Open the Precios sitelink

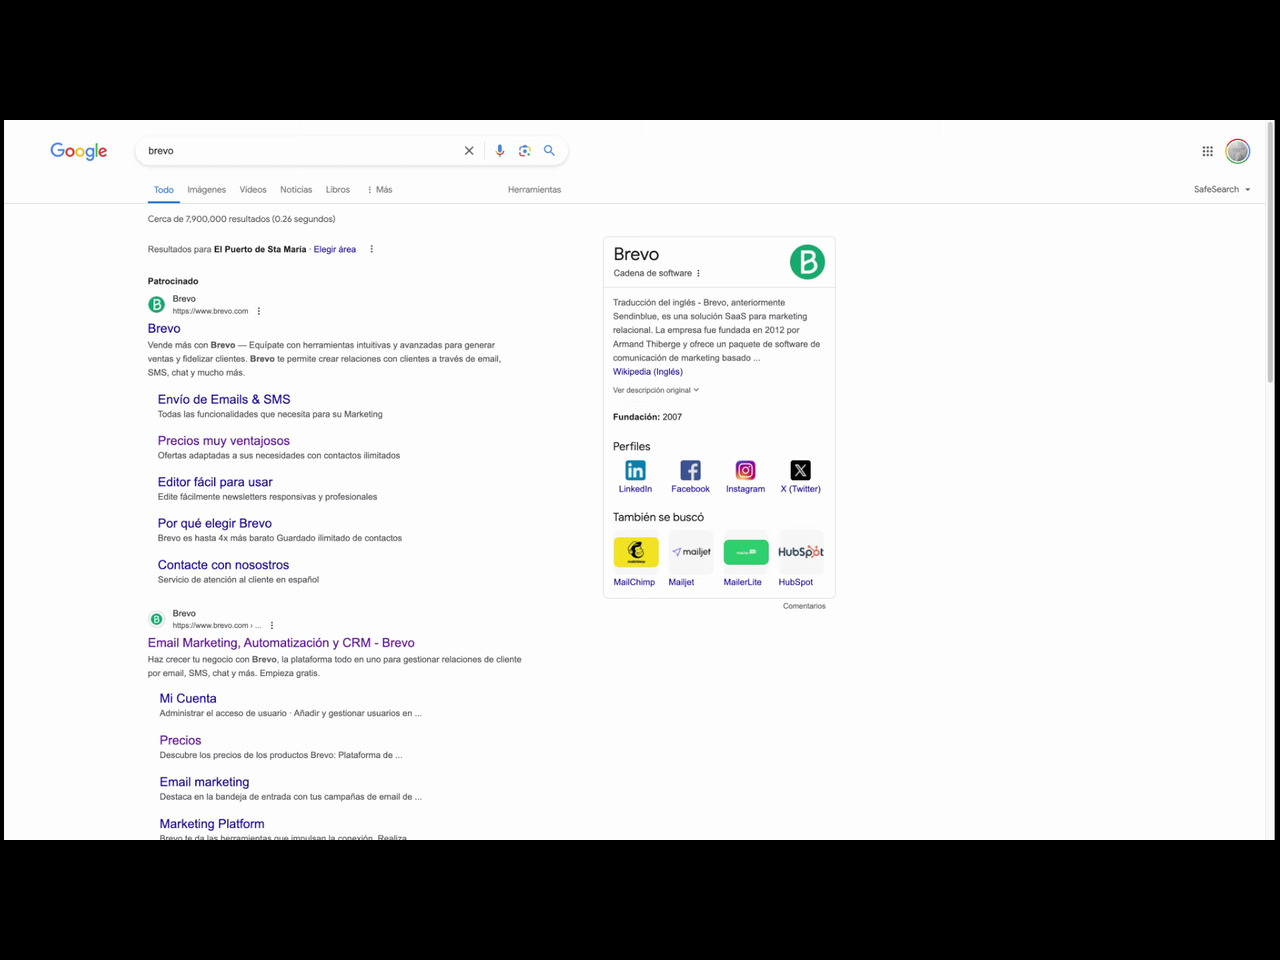click(x=180, y=740)
